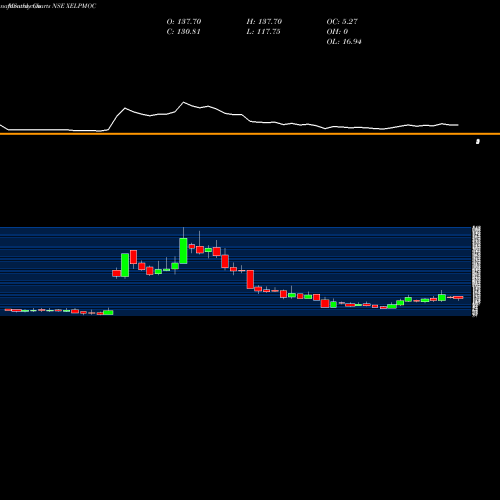Image resolution: width=500 pixels, height=500 pixels.
Task: Select the low value 'L: 117.75'
Action: [263, 32]
